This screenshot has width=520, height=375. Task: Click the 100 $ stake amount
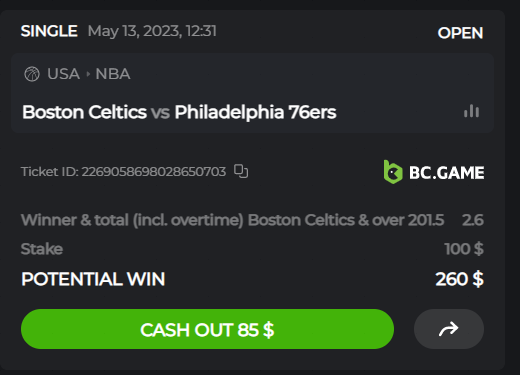[464, 249]
